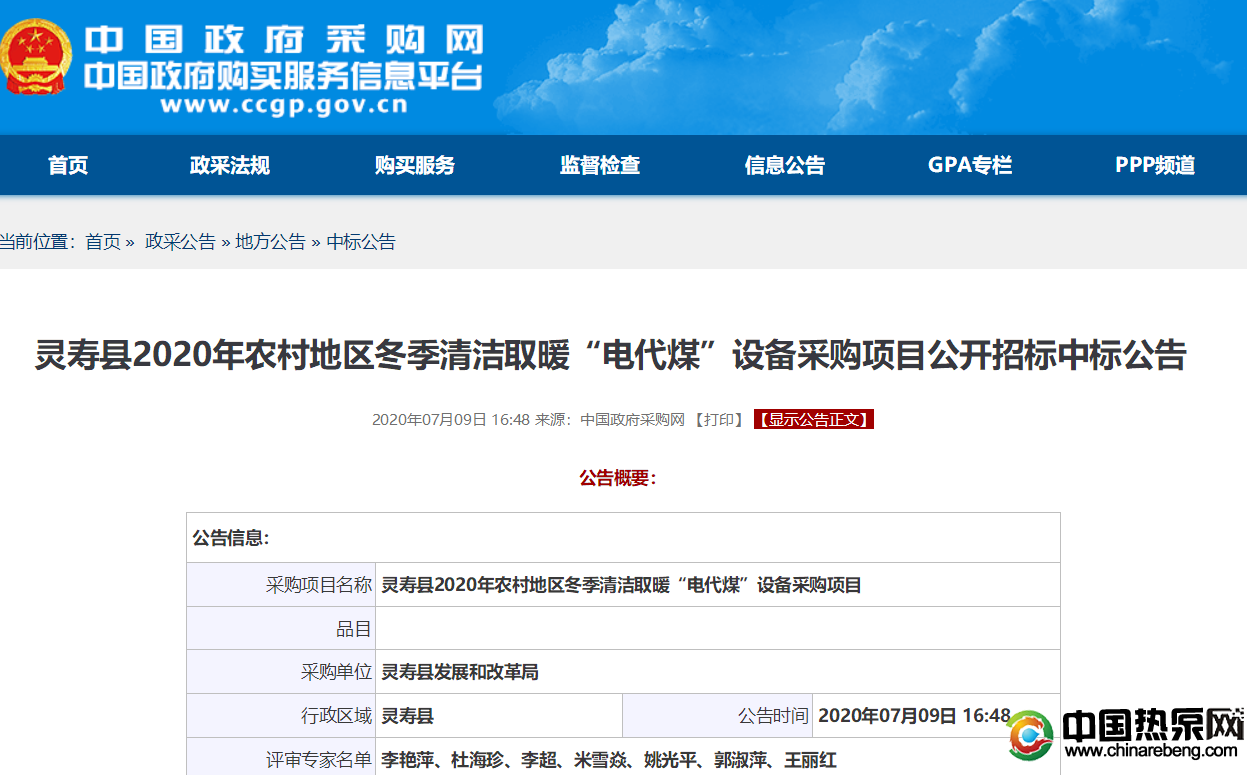The image size is (1247, 775).
Task: Click the 评审专家名单 label cell
Action: coord(281,757)
